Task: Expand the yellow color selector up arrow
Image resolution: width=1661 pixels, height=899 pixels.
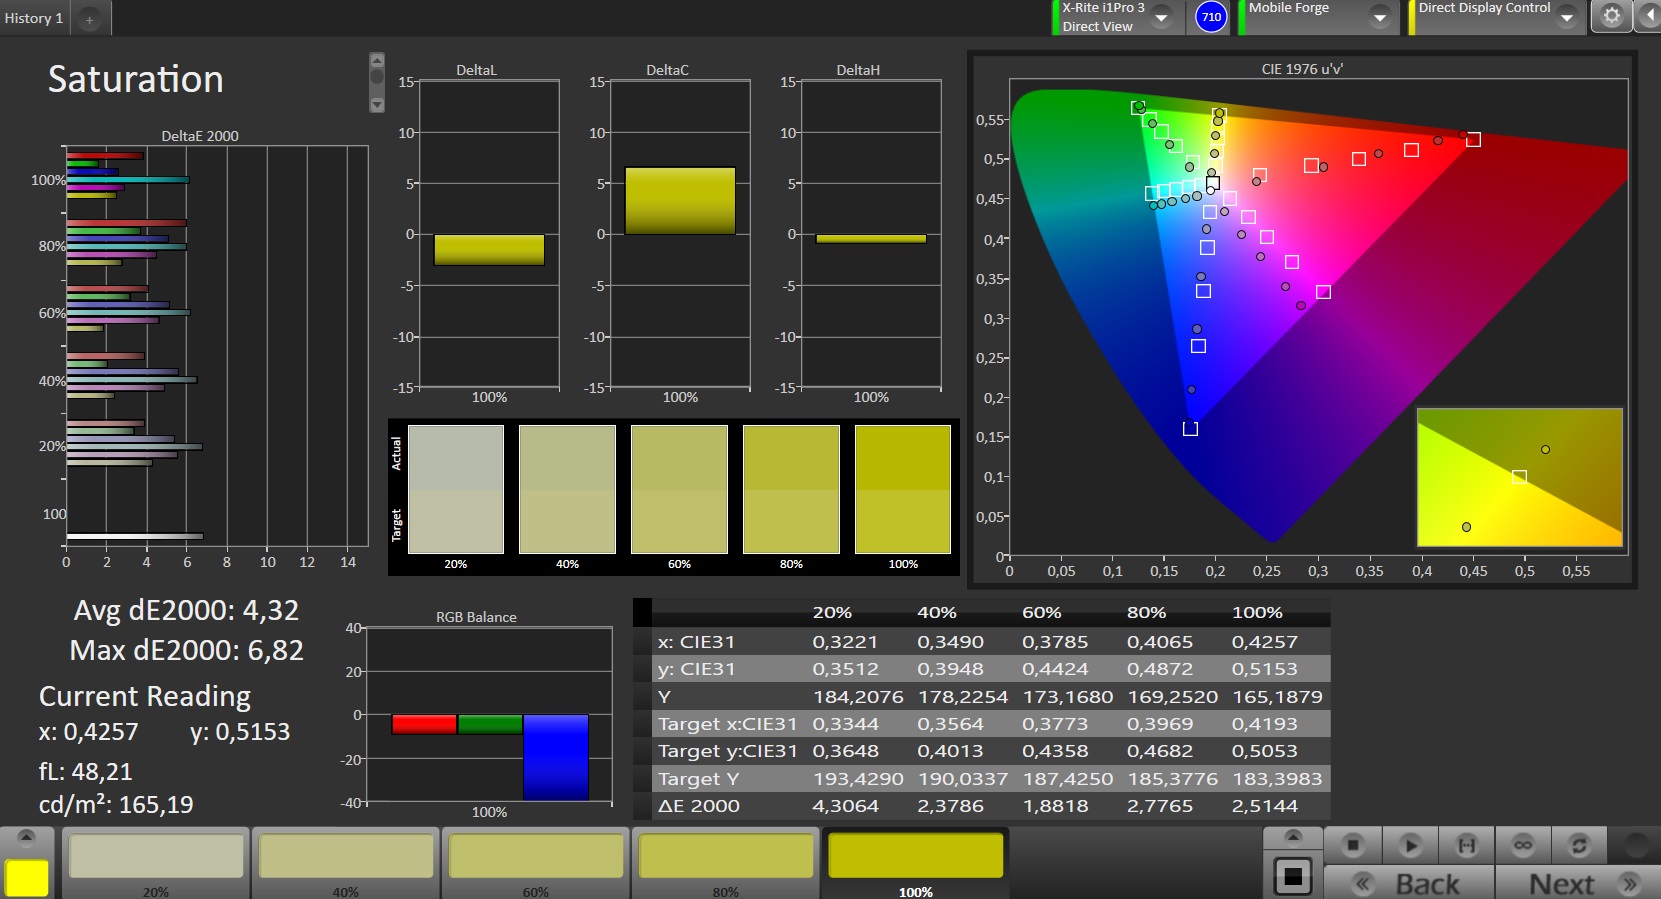Action: pyautogui.click(x=26, y=837)
